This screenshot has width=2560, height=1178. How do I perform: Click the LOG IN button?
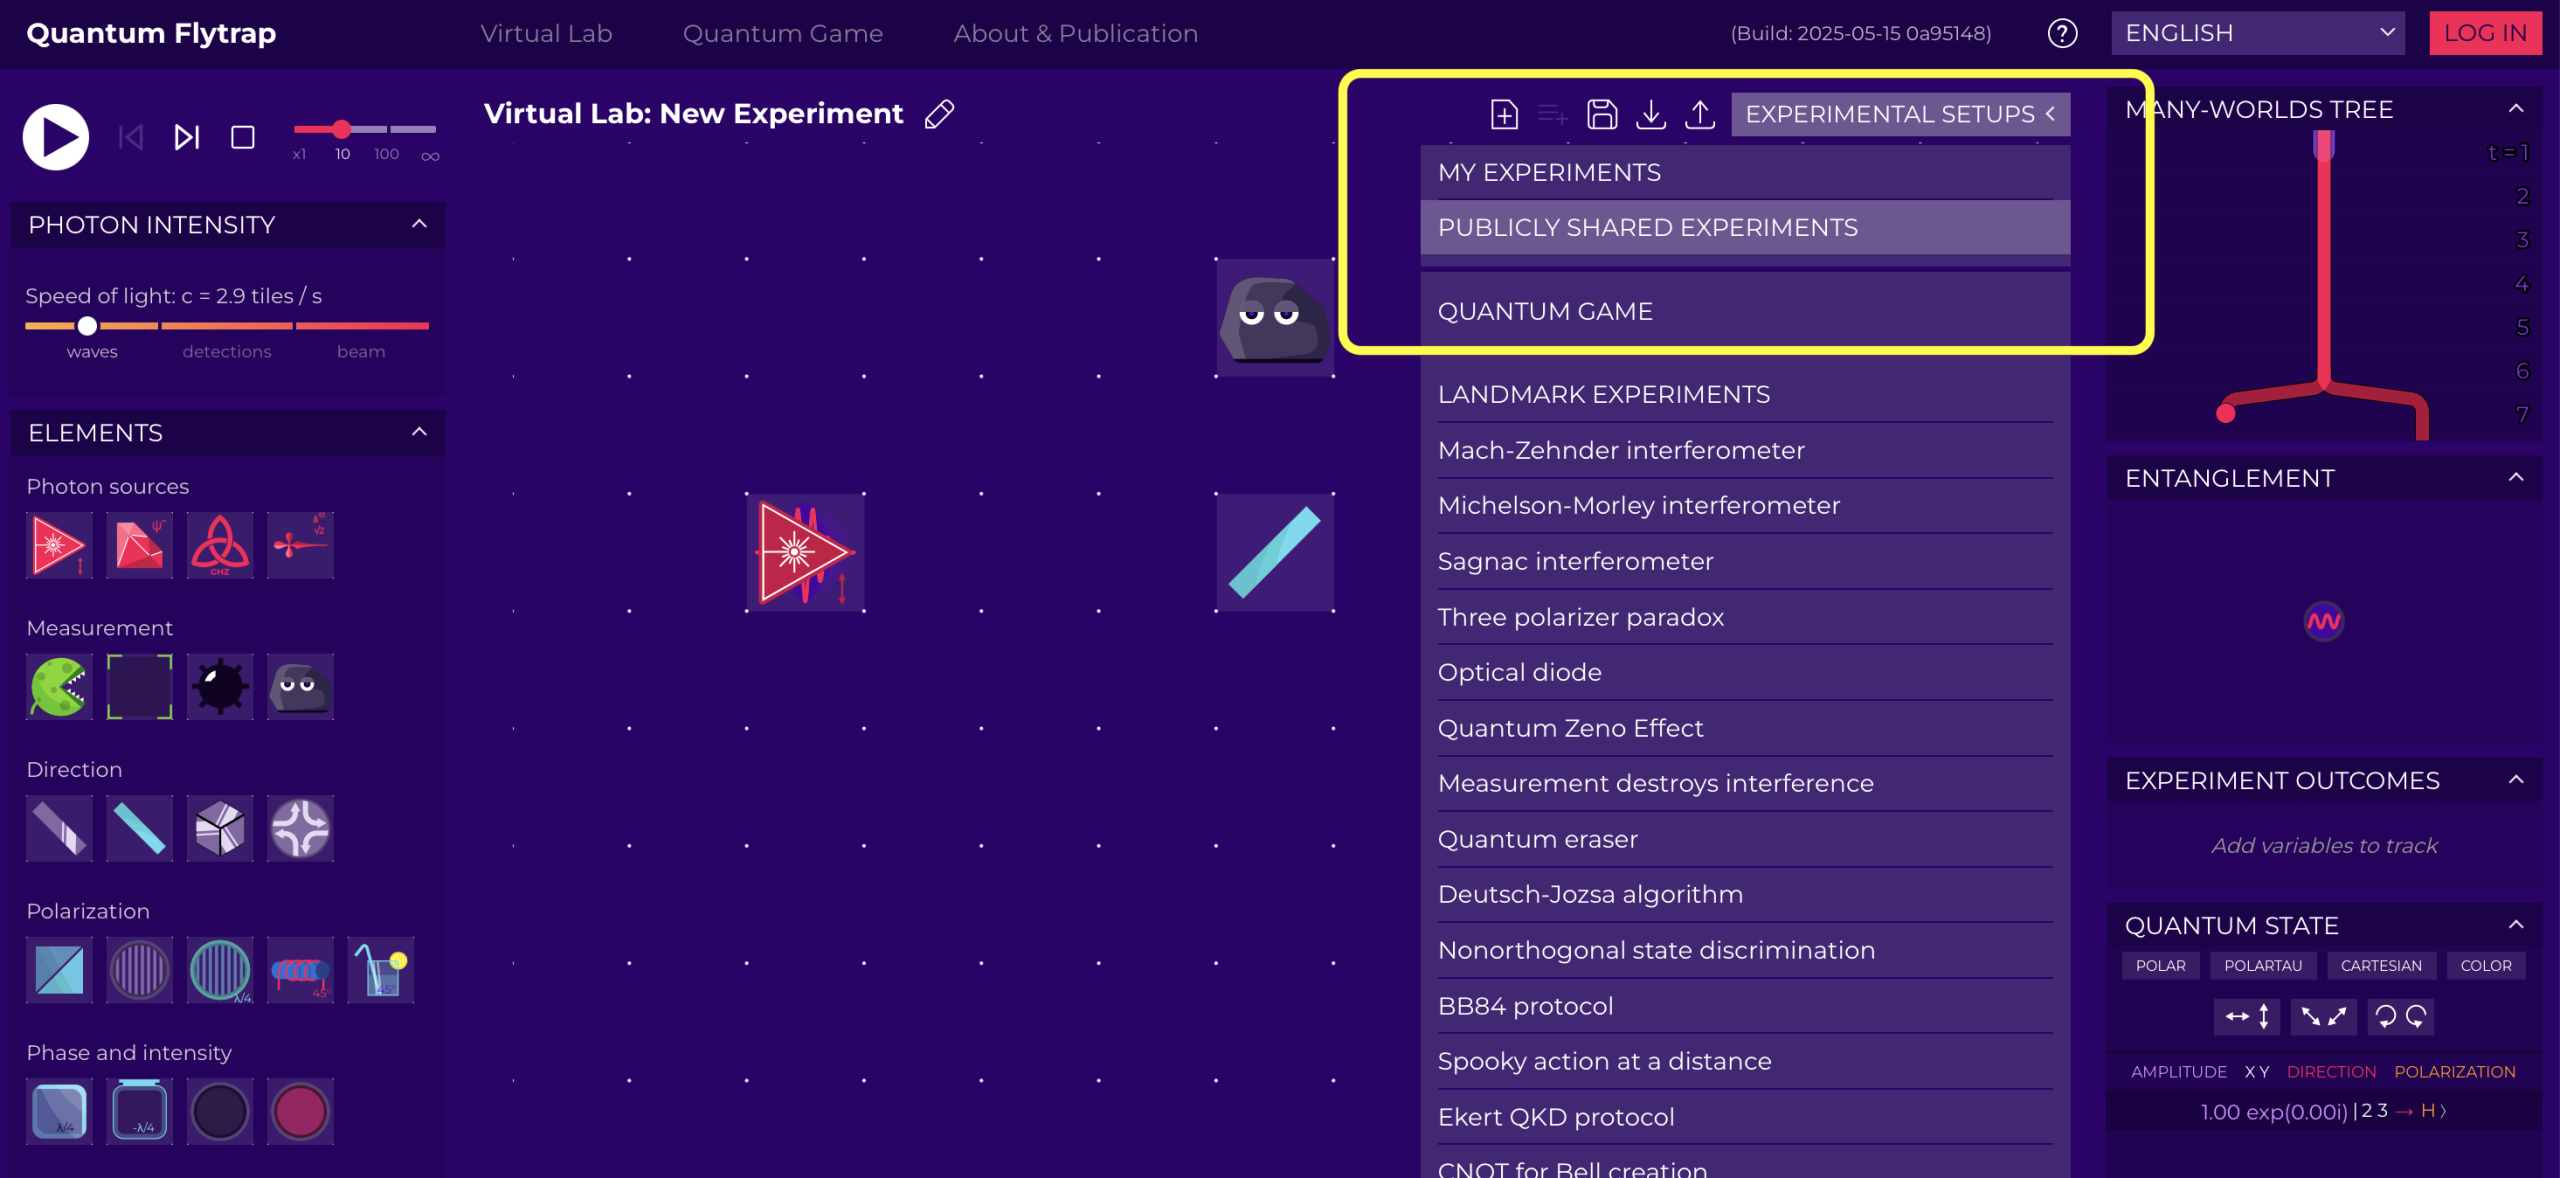(x=2485, y=32)
